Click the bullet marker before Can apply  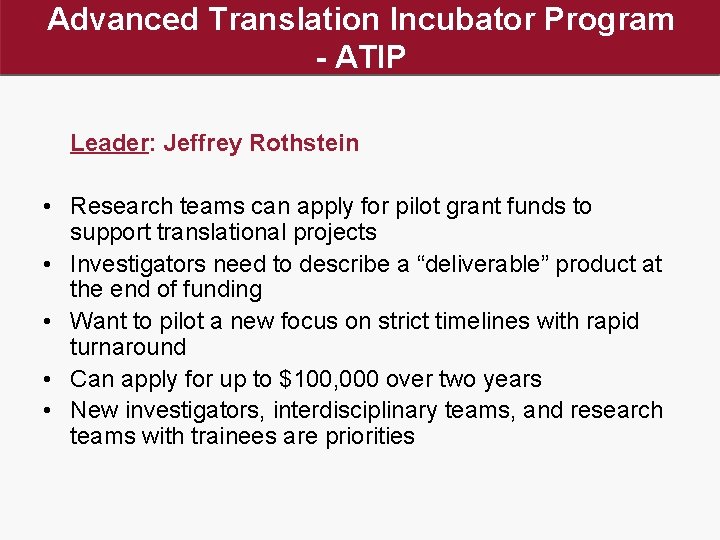pyautogui.click(x=47, y=380)
